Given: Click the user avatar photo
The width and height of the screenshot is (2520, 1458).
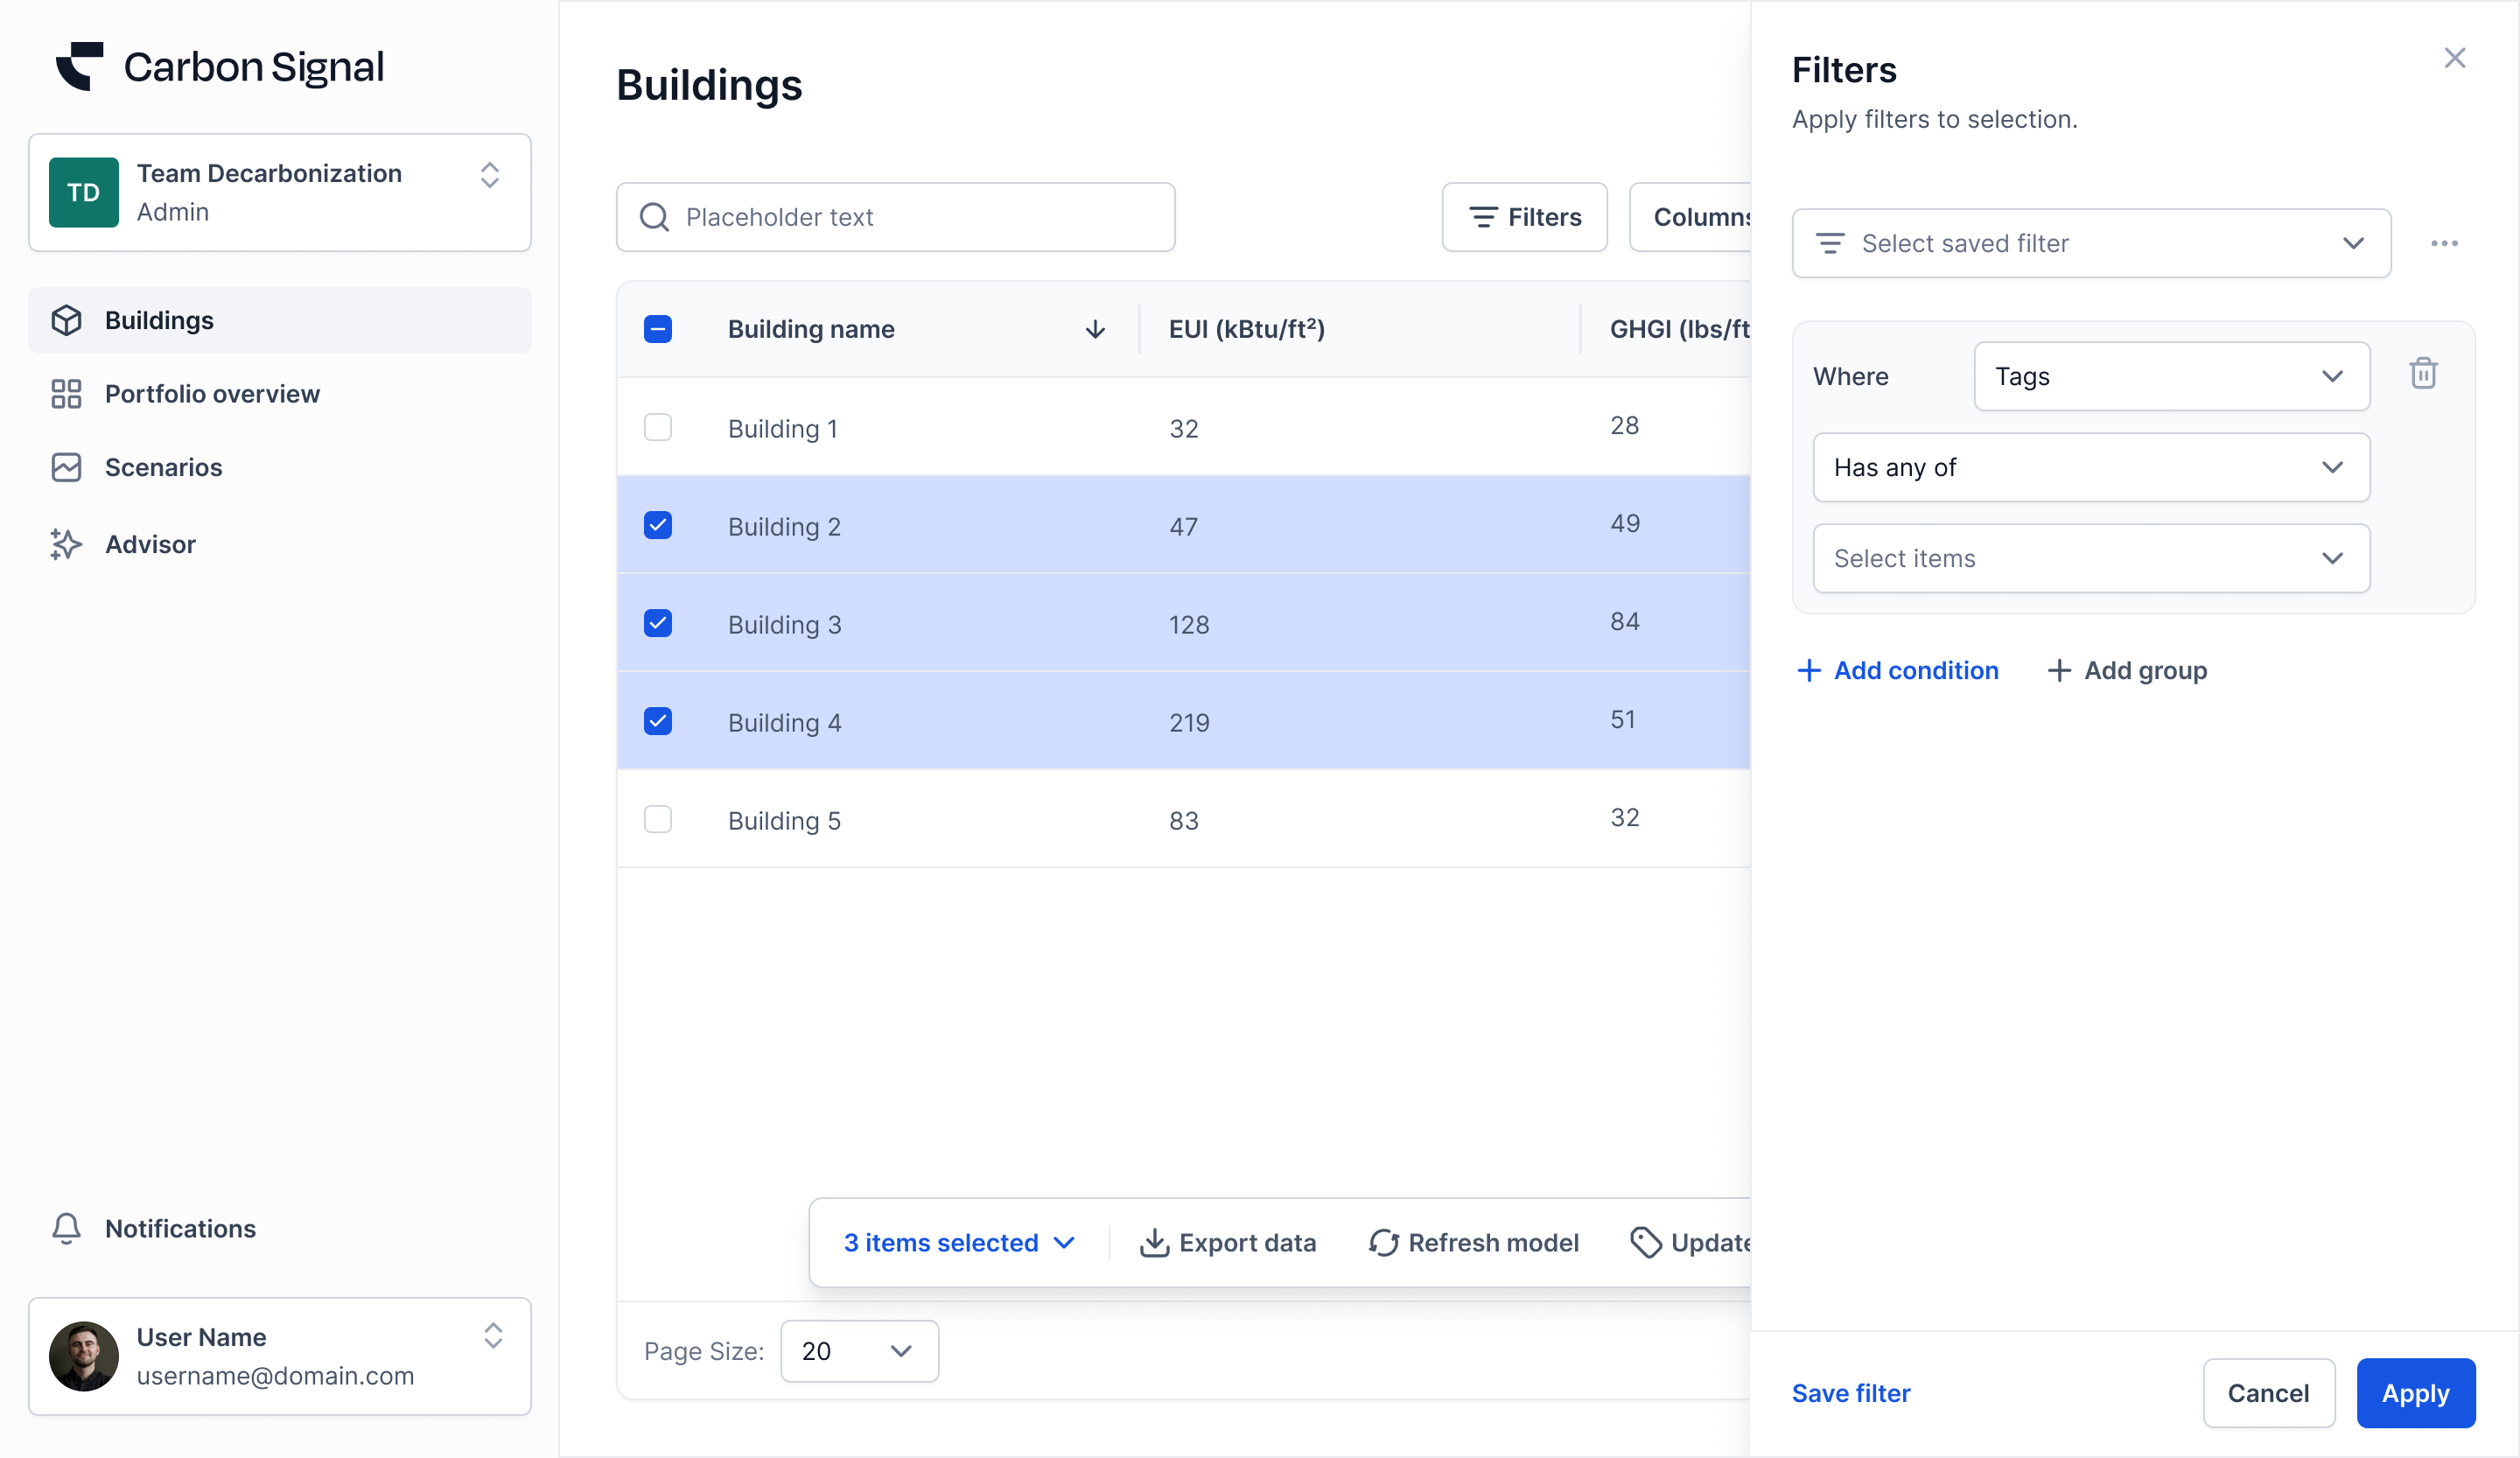Looking at the screenshot, I should tap(84, 1356).
